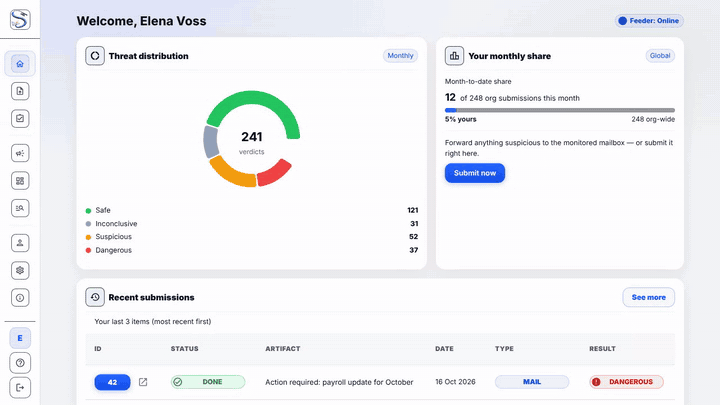Open the user upload icon in sidebar

point(20,243)
